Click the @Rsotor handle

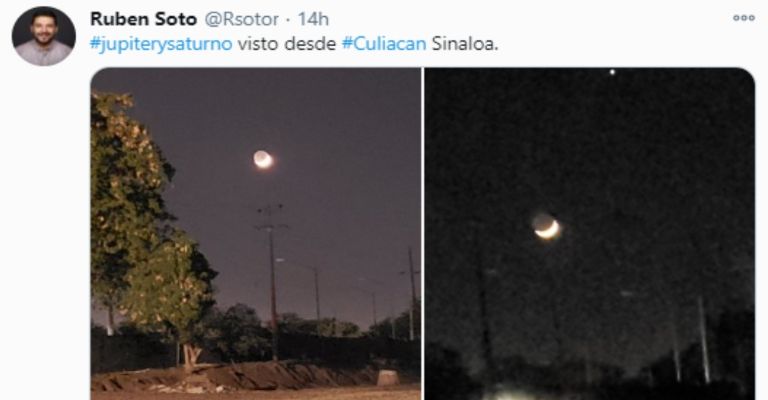pos(241,19)
